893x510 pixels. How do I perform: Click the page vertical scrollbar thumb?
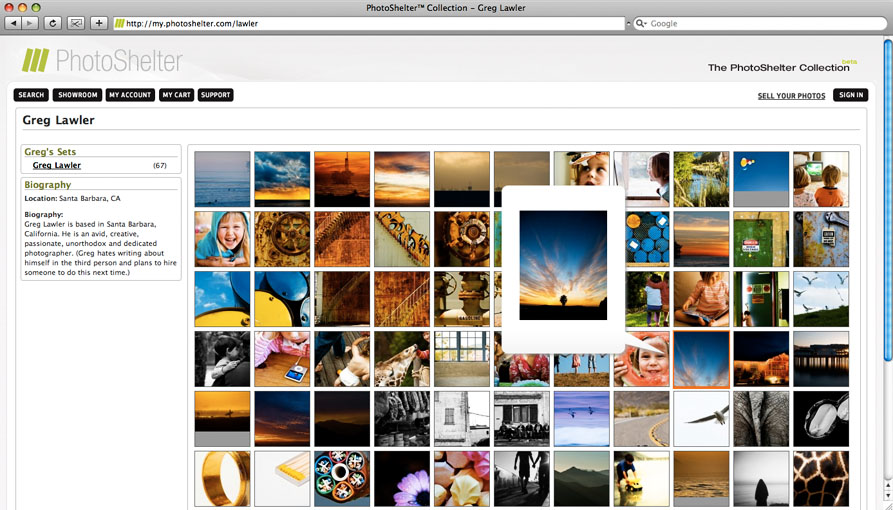click(x=888, y=199)
